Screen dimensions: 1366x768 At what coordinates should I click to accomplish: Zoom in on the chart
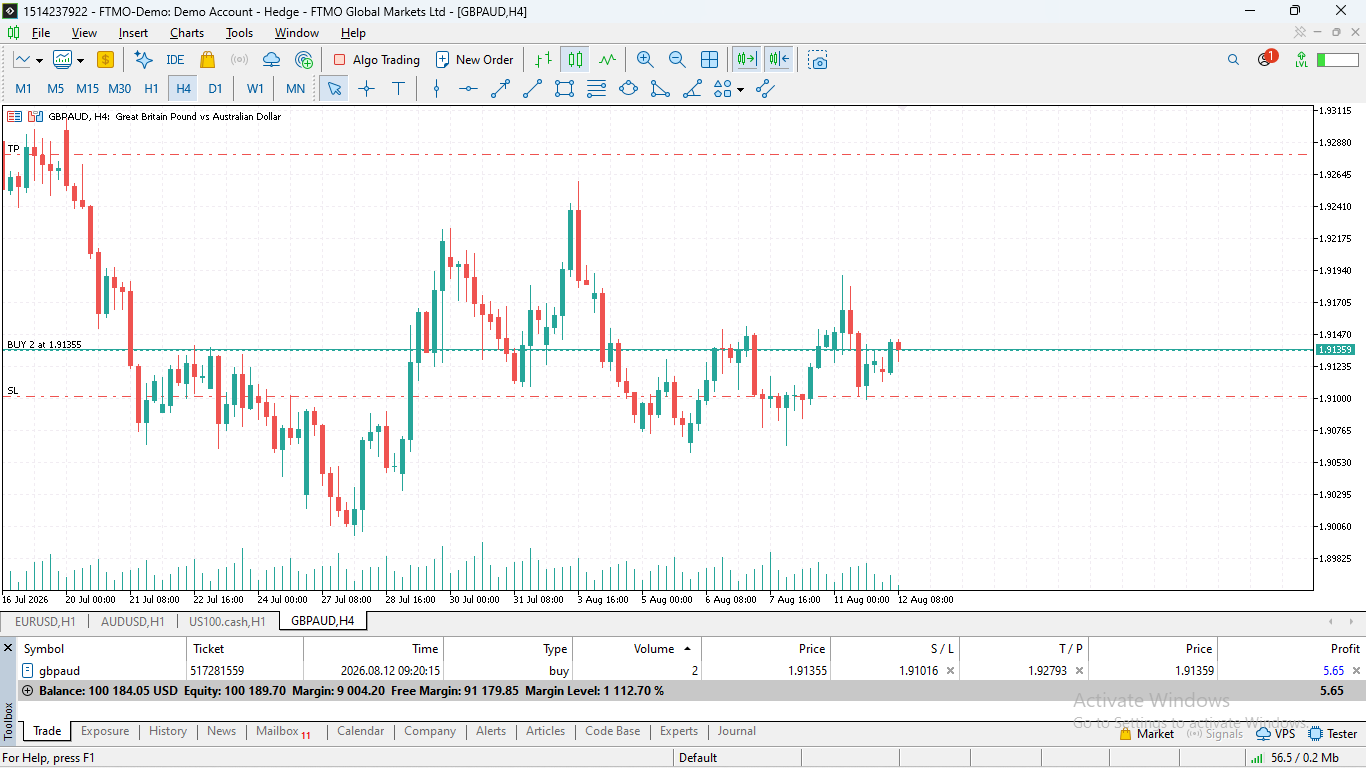(645, 60)
